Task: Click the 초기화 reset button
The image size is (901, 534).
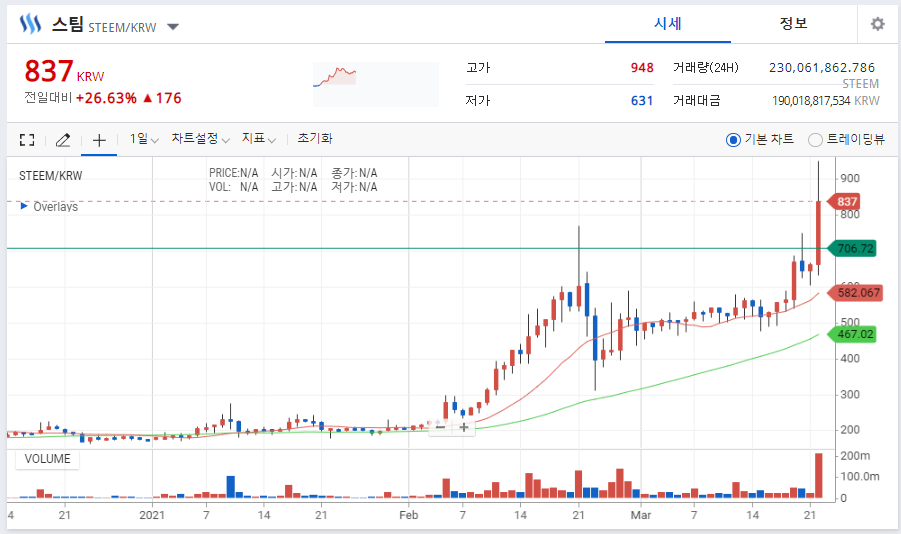Action: pos(315,139)
